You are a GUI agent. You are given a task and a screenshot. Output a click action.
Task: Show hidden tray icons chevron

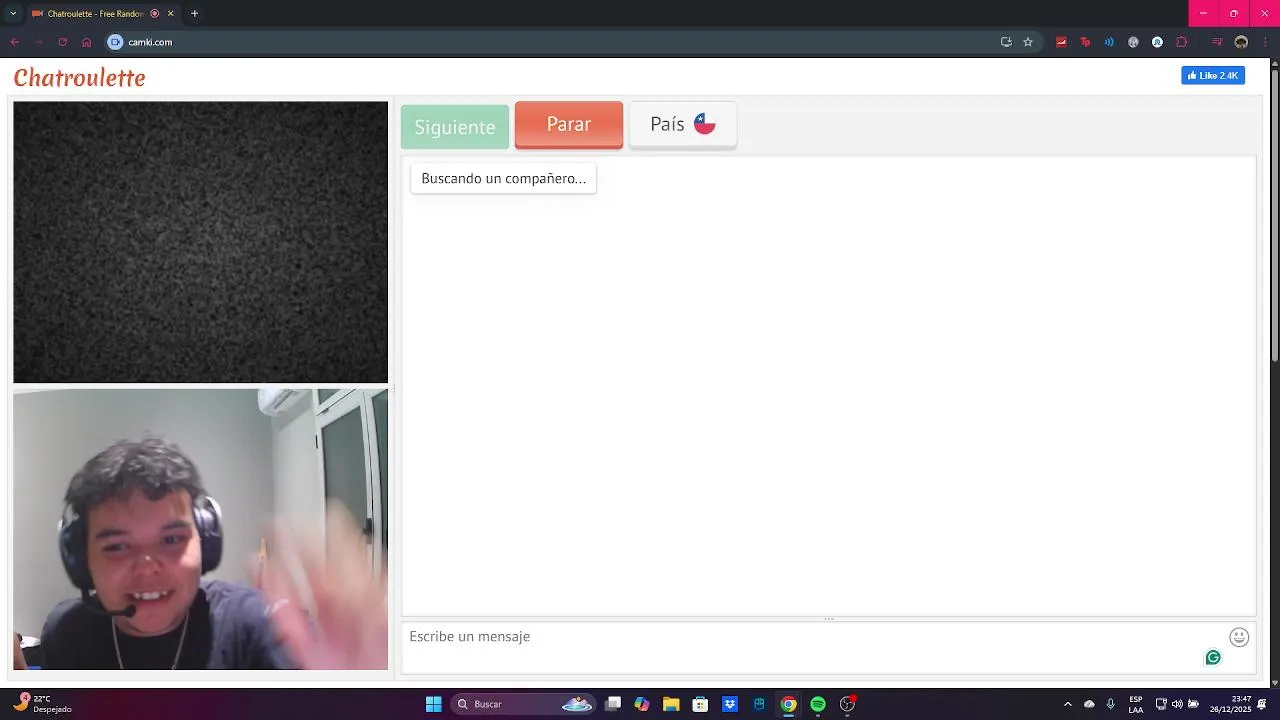pyautogui.click(x=1067, y=704)
